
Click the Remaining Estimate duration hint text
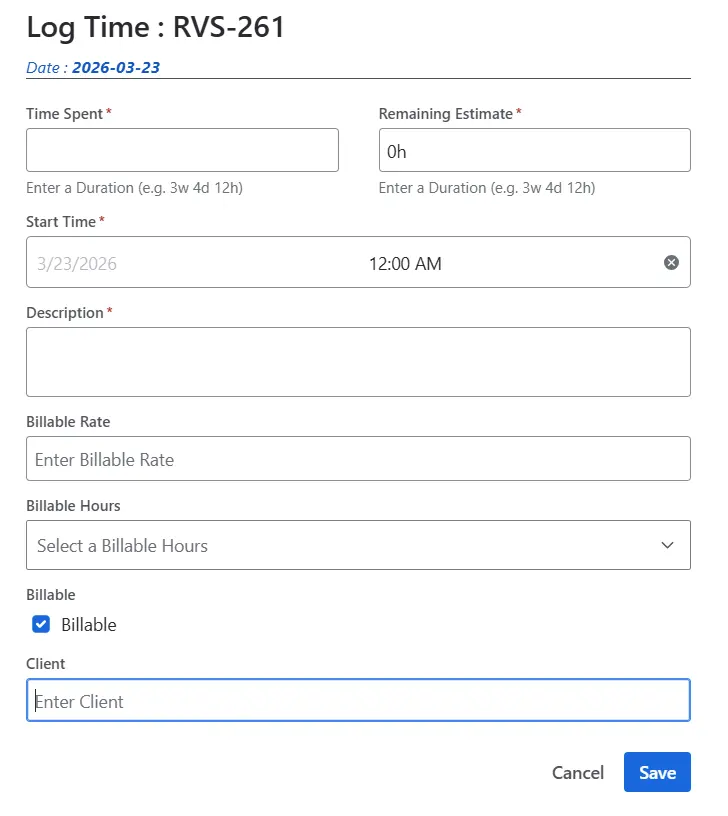487,188
